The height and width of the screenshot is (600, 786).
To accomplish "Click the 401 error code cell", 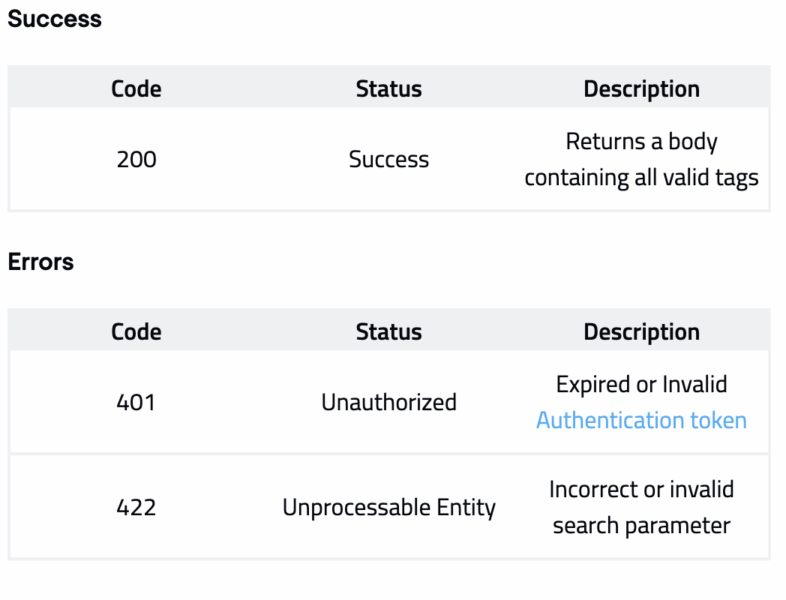I will tap(136, 402).
